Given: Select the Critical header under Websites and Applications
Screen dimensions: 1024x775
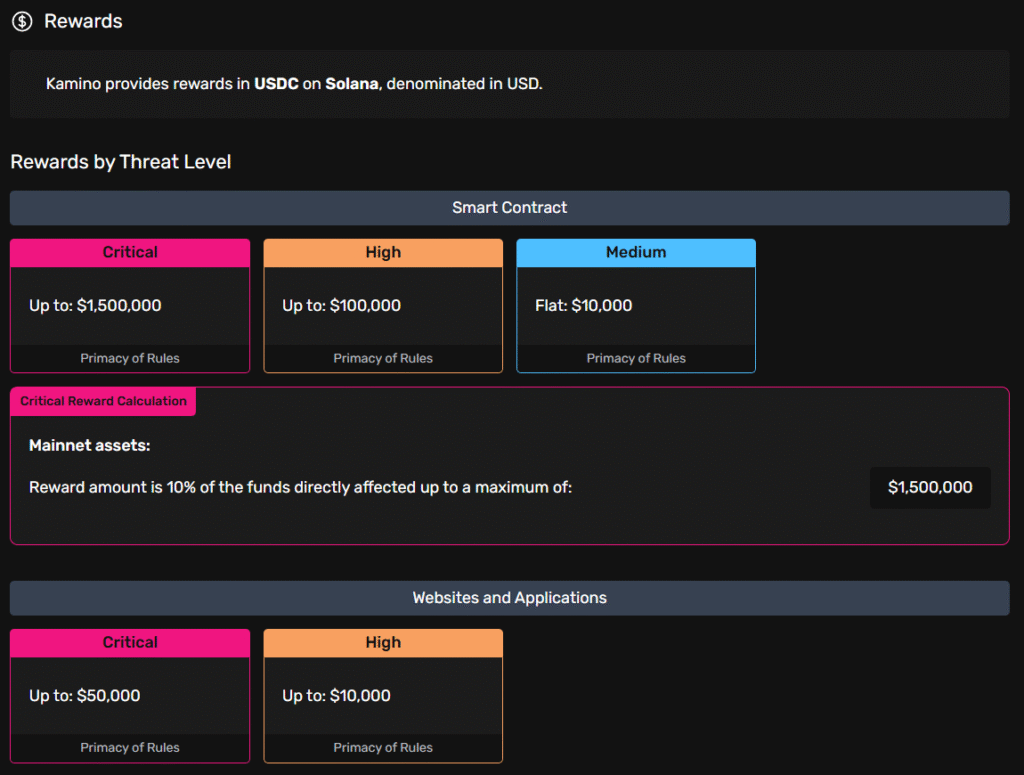Looking at the screenshot, I should (130, 643).
